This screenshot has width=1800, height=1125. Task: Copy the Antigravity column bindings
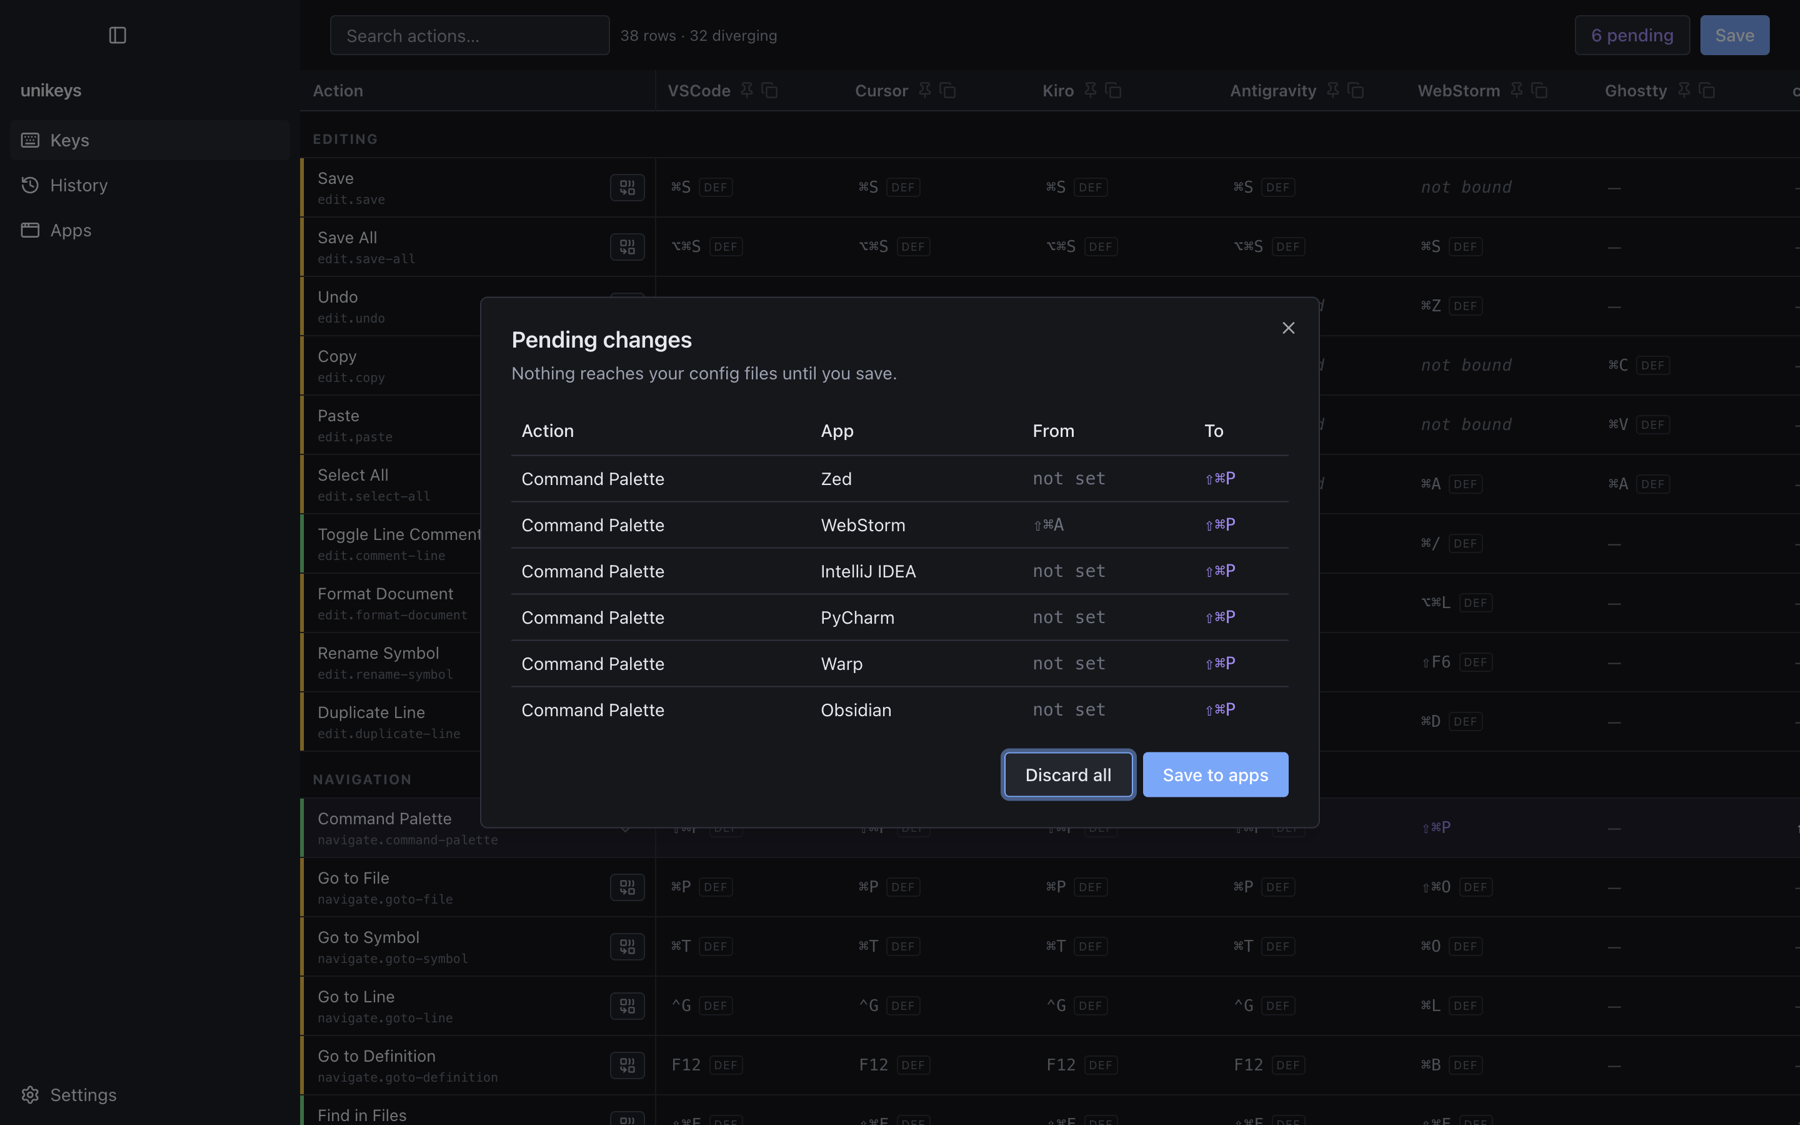(1355, 90)
